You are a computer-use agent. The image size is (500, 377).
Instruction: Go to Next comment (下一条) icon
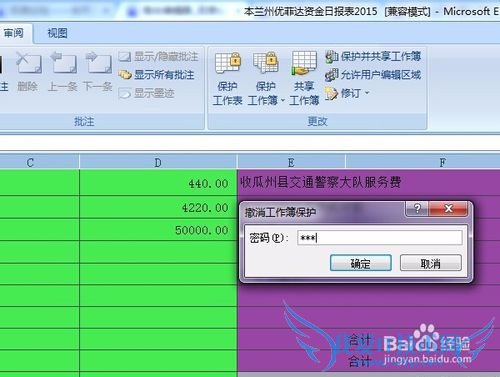pyautogui.click(x=98, y=71)
